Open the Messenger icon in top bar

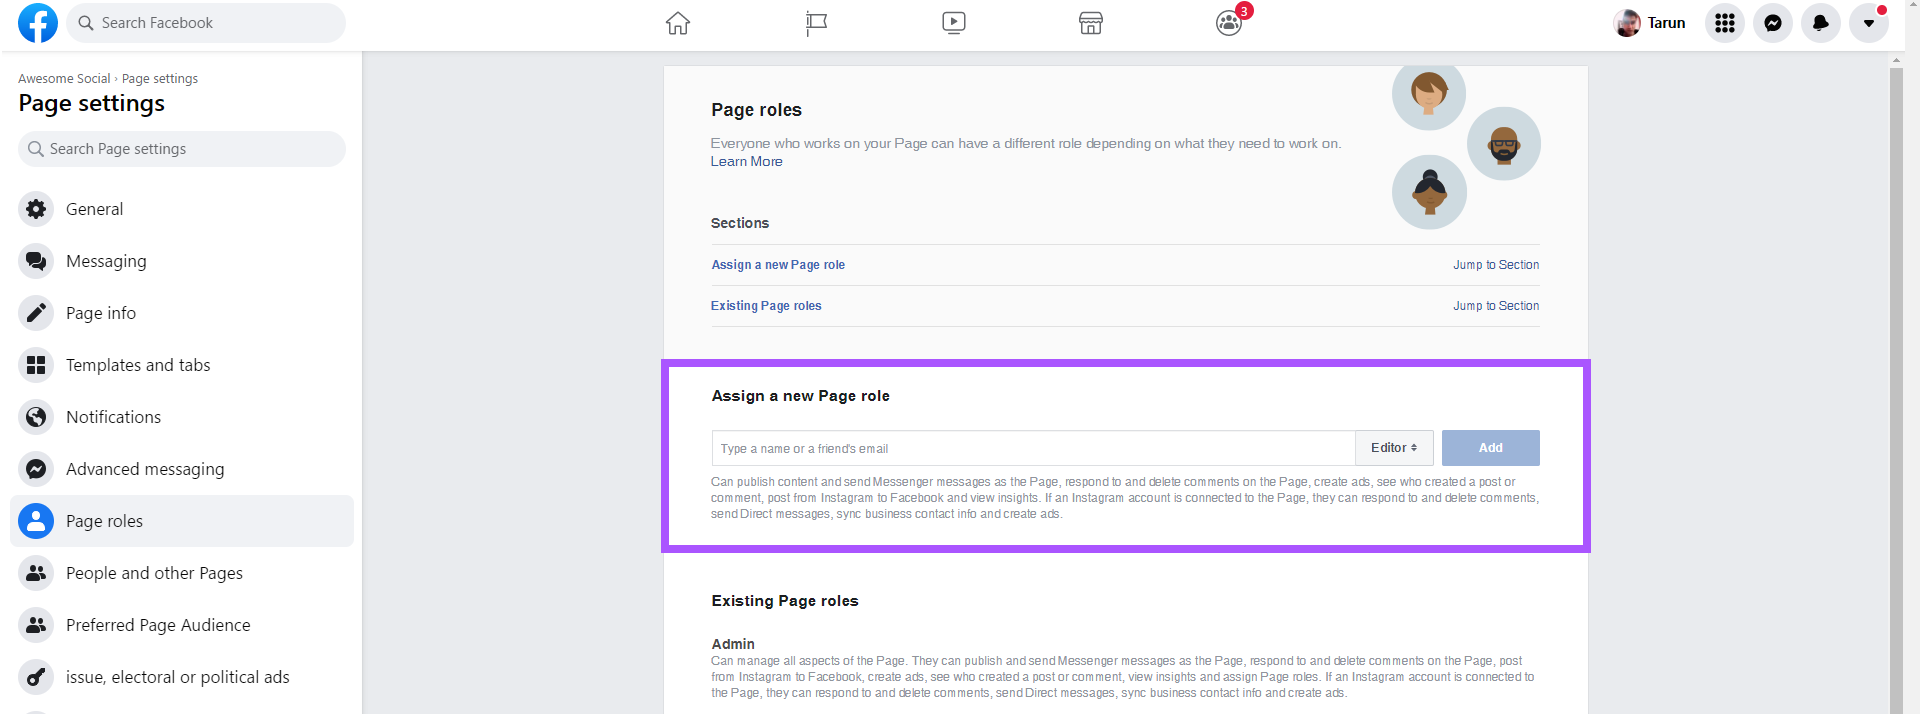(1773, 23)
